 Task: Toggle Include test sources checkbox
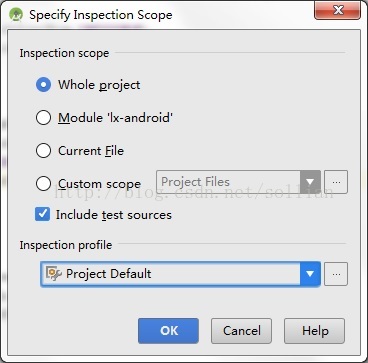(x=42, y=214)
